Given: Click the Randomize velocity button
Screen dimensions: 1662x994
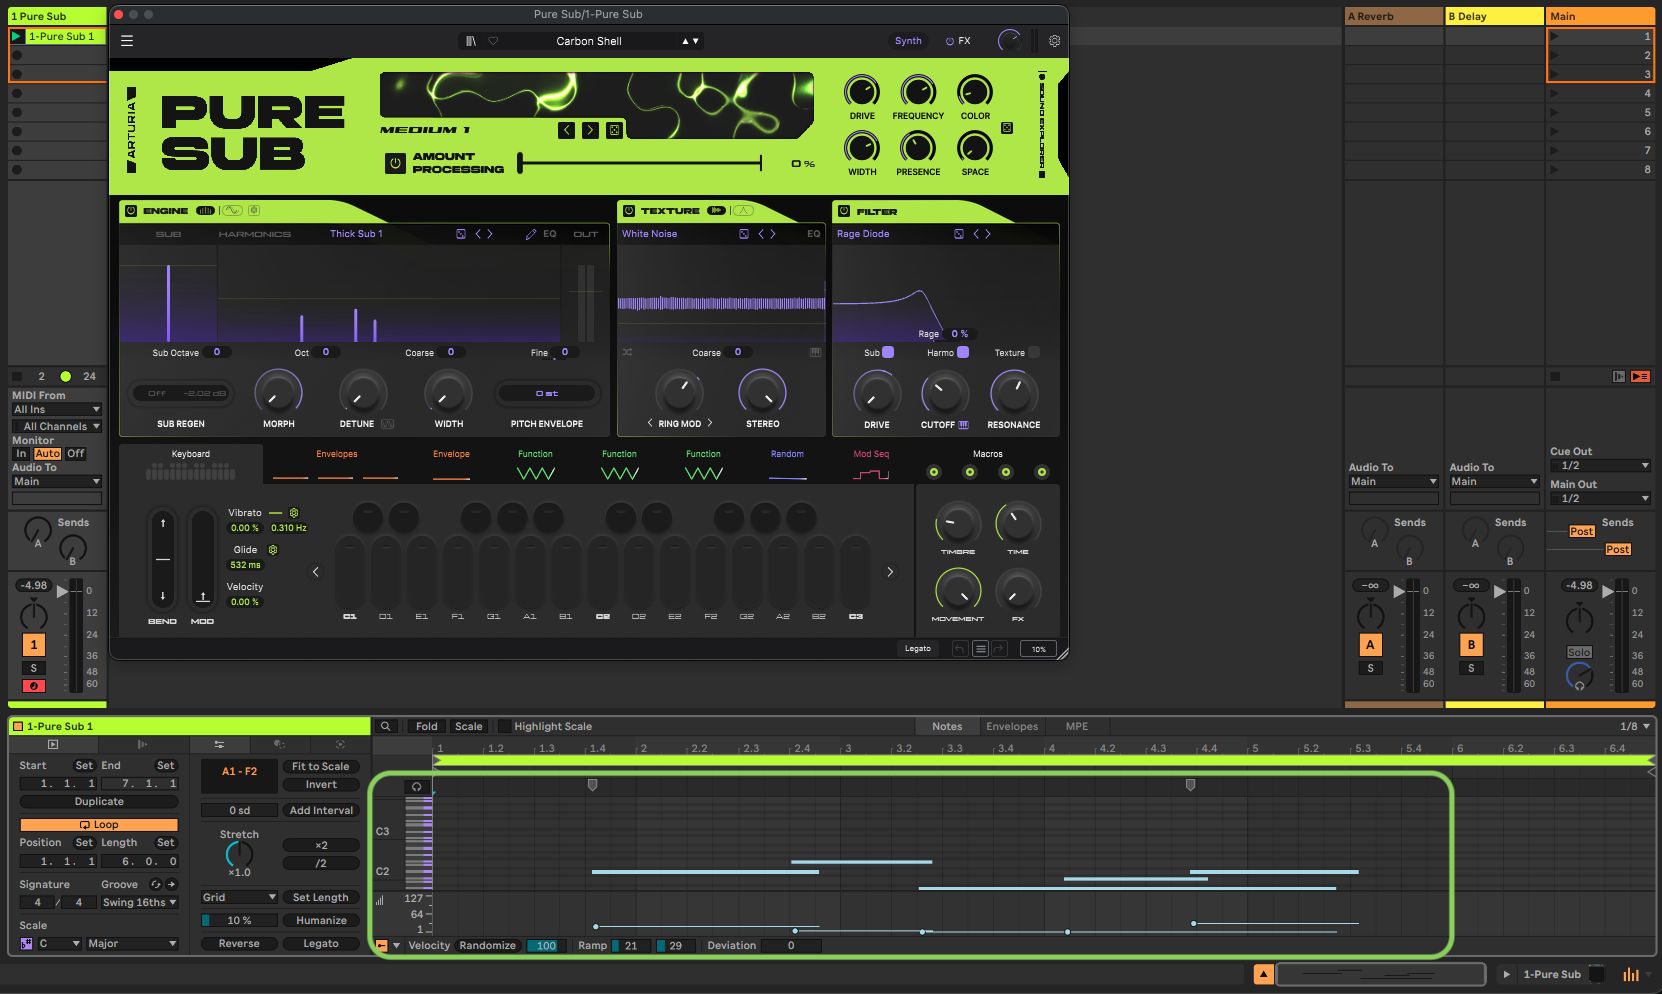Looking at the screenshot, I should point(488,946).
